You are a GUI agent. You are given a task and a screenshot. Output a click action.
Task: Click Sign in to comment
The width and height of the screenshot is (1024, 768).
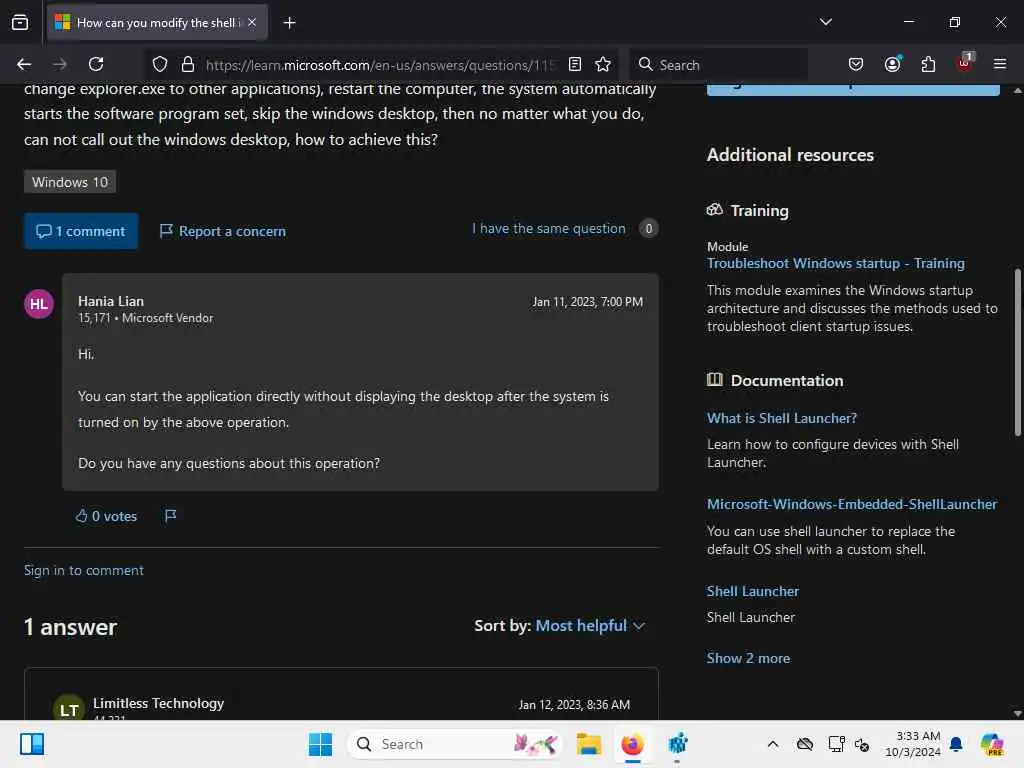84,570
